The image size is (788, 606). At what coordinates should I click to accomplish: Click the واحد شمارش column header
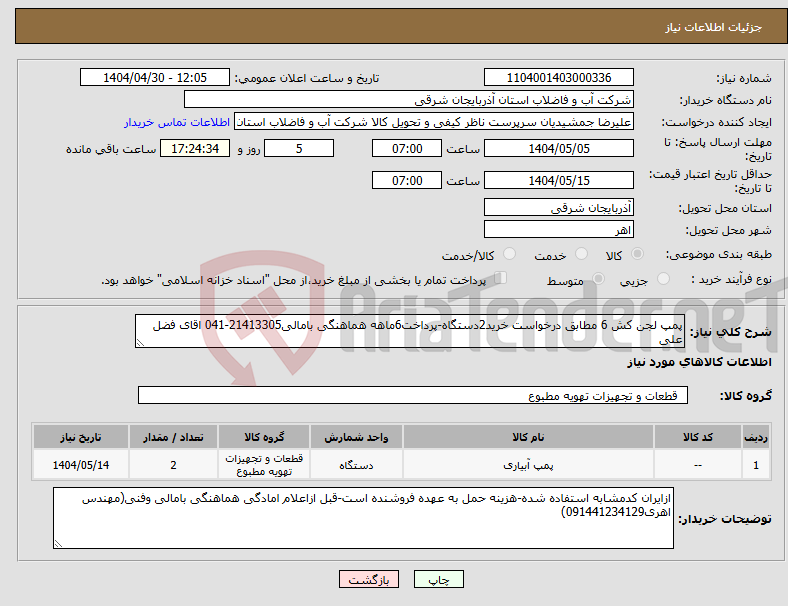coord(356,437)
